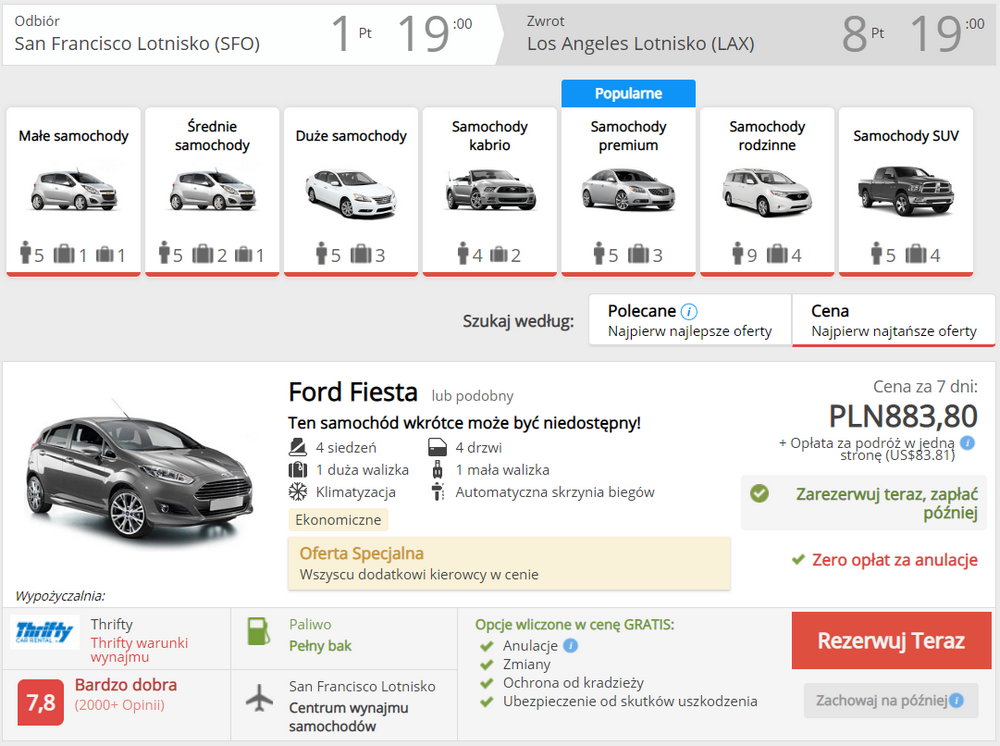1000x746 pixels.
Task: Click the 7,8 rating badge
Action: 41,702
